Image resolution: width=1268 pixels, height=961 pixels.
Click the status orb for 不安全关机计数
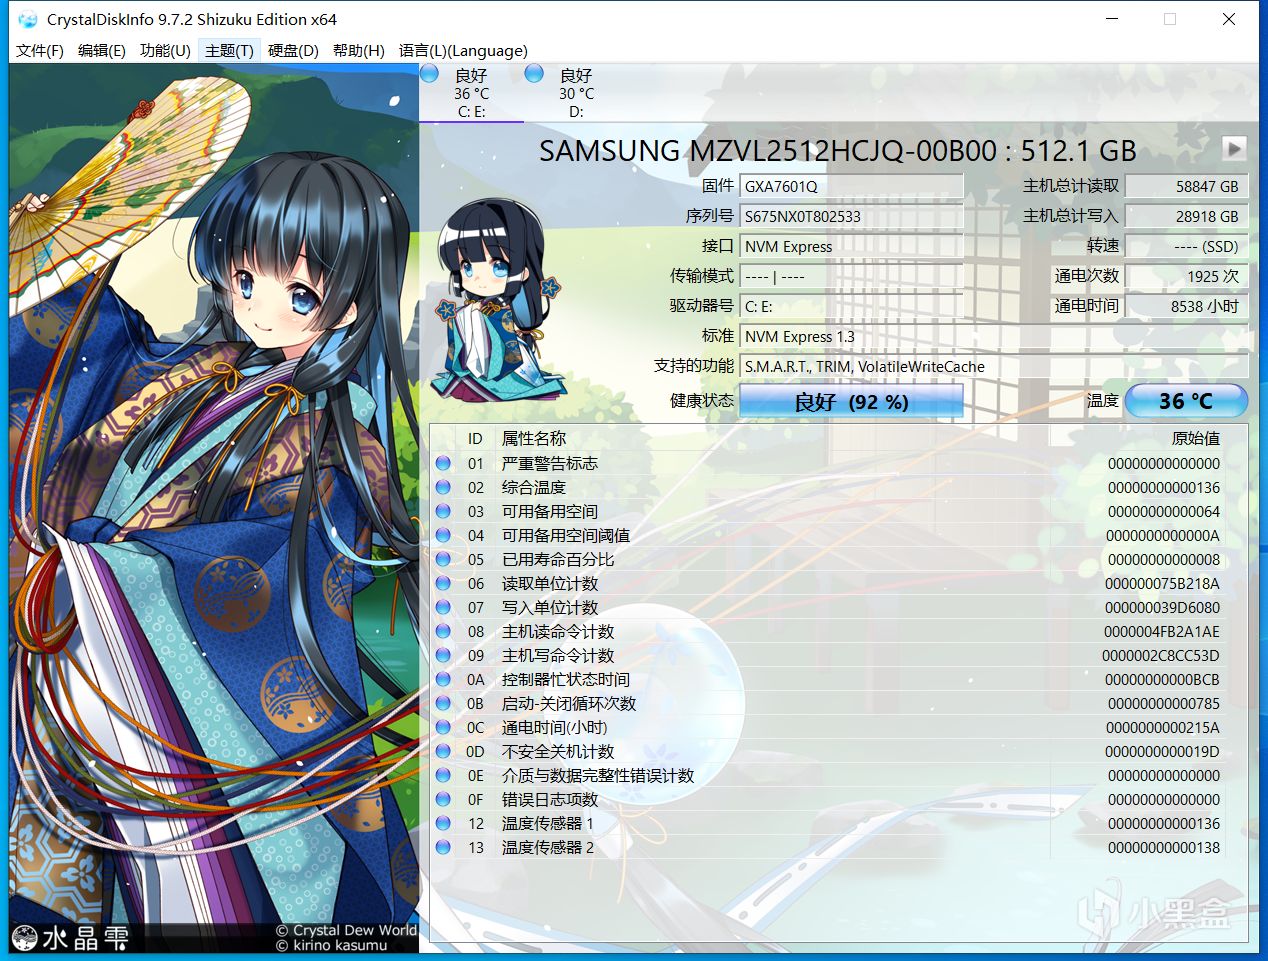coord(443,751)
